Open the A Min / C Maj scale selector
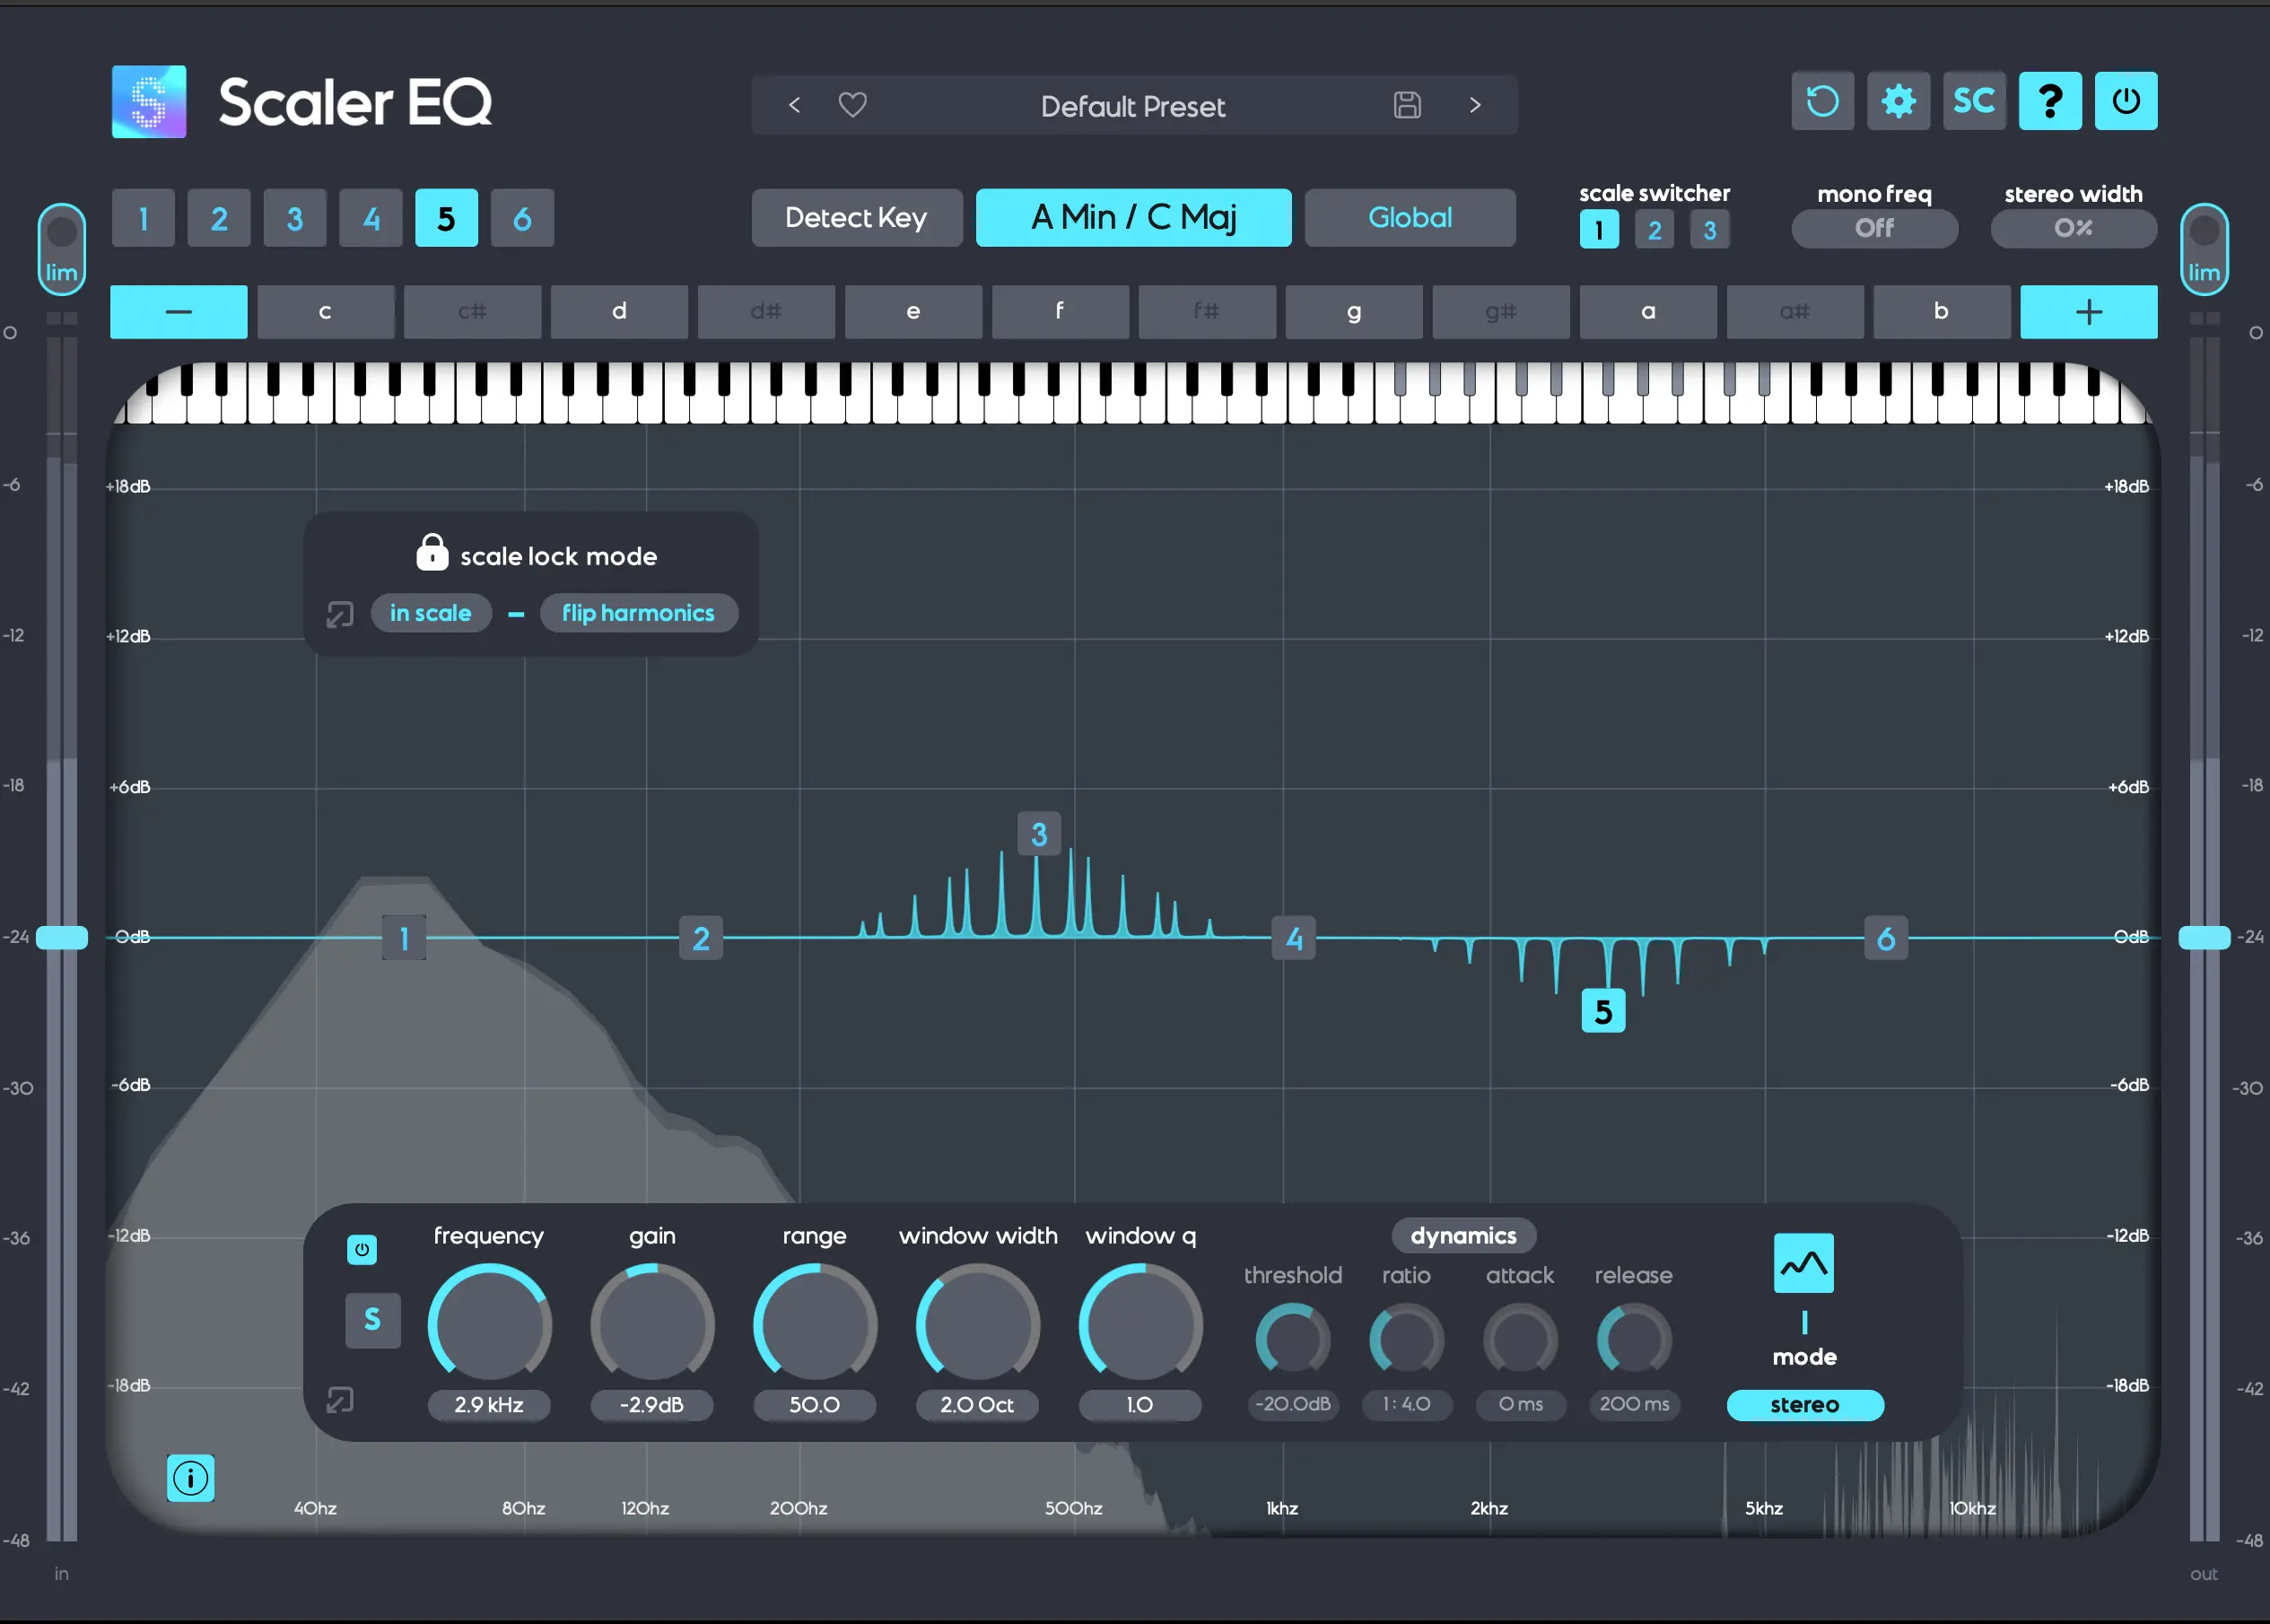2270x1624 pixels. [x=1133, y=218]
